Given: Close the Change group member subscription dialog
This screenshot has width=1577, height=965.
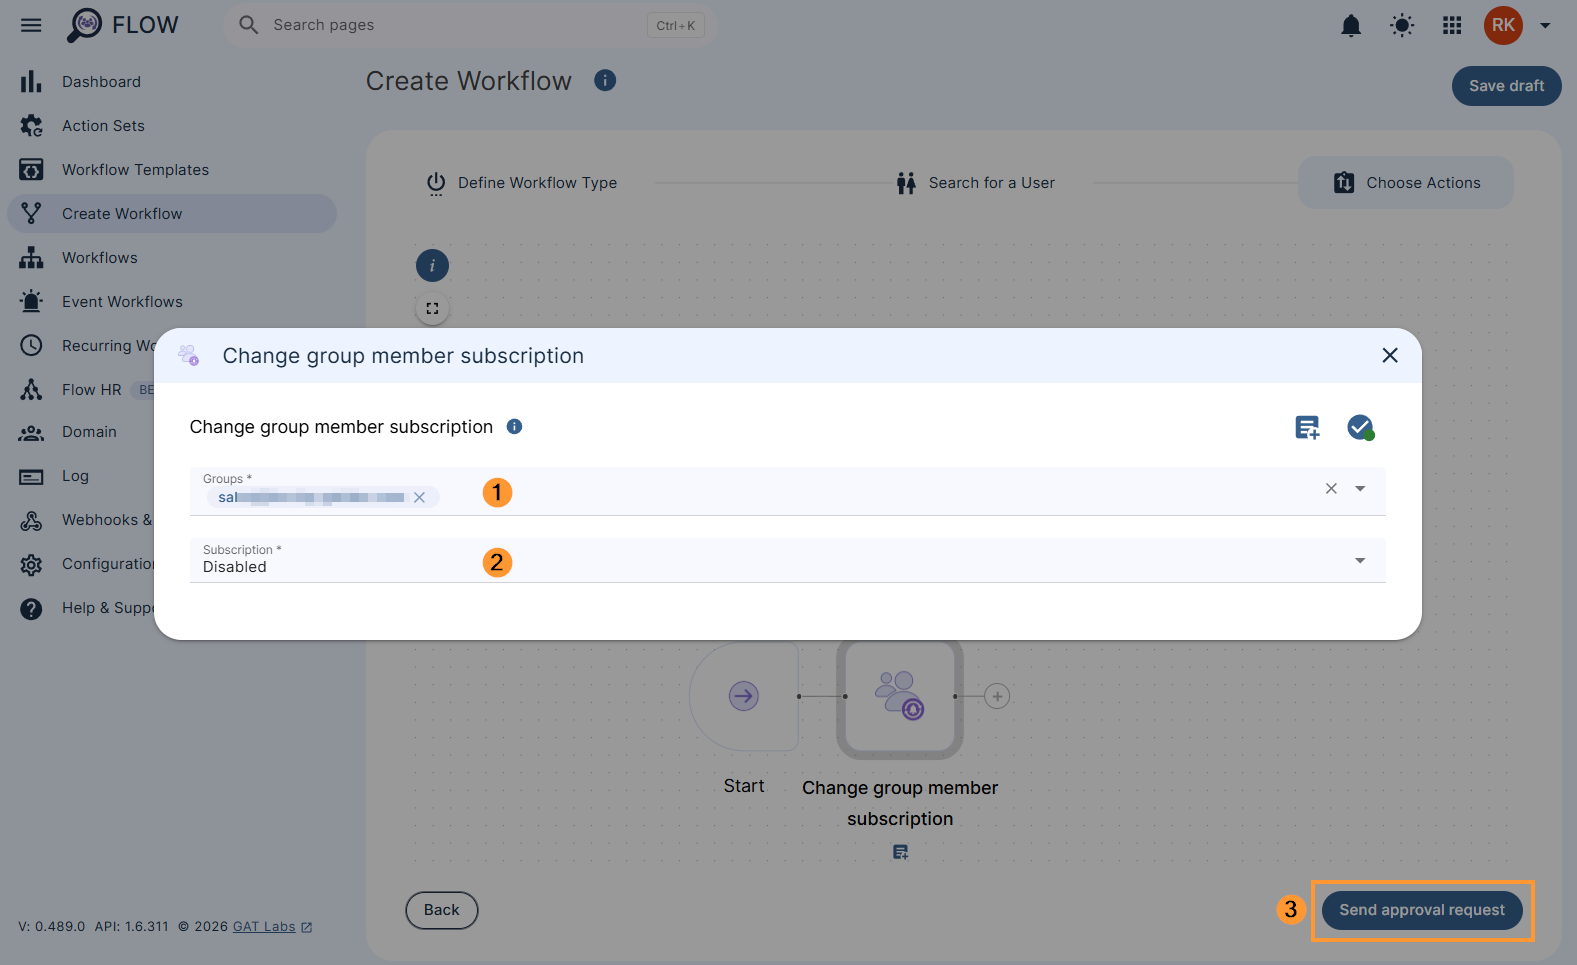Looking at the screenshot, I should [x=1389, y=355].
